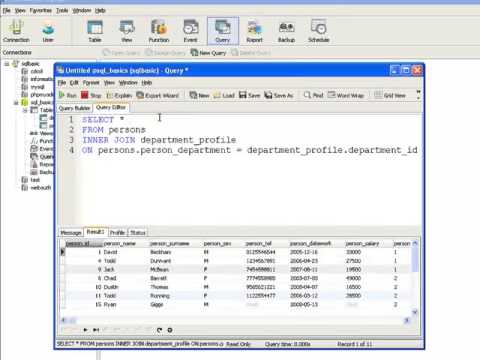Viewport: 480px width, 360px height.
Task: Open the Export Wizard
Action: (x=158, y=95)
